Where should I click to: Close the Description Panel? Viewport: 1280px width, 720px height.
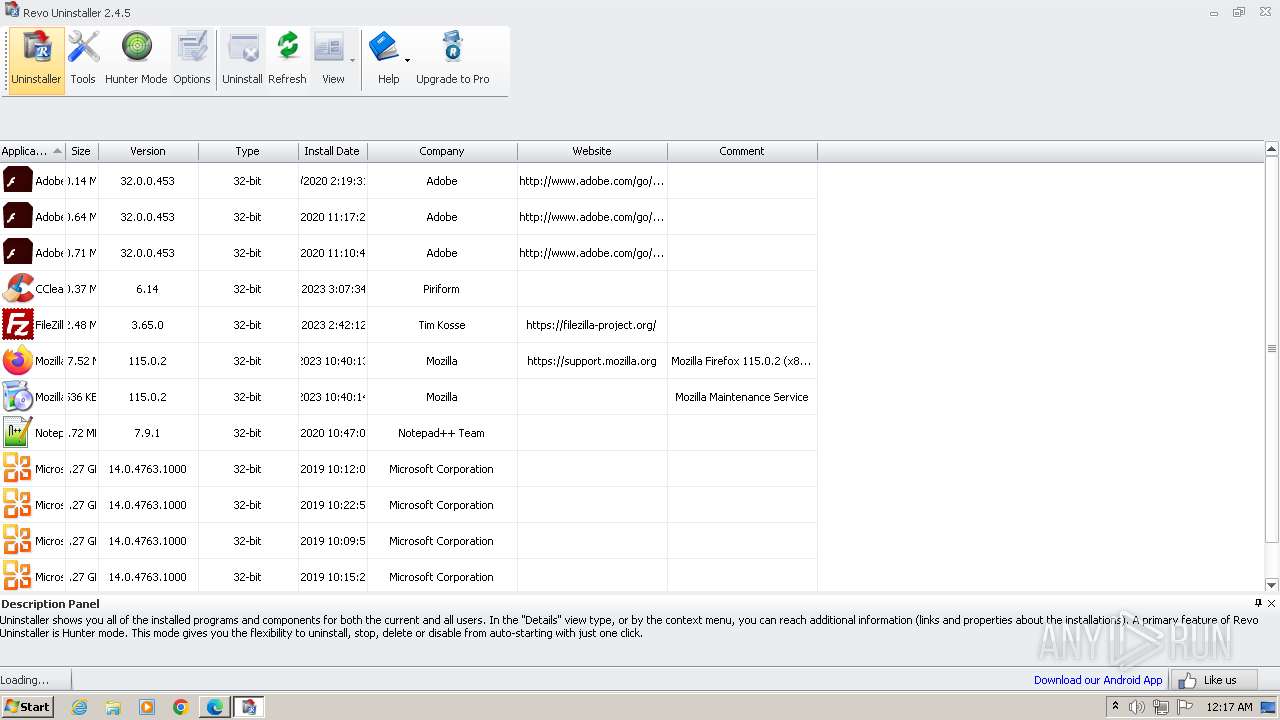click(1272, 603)
